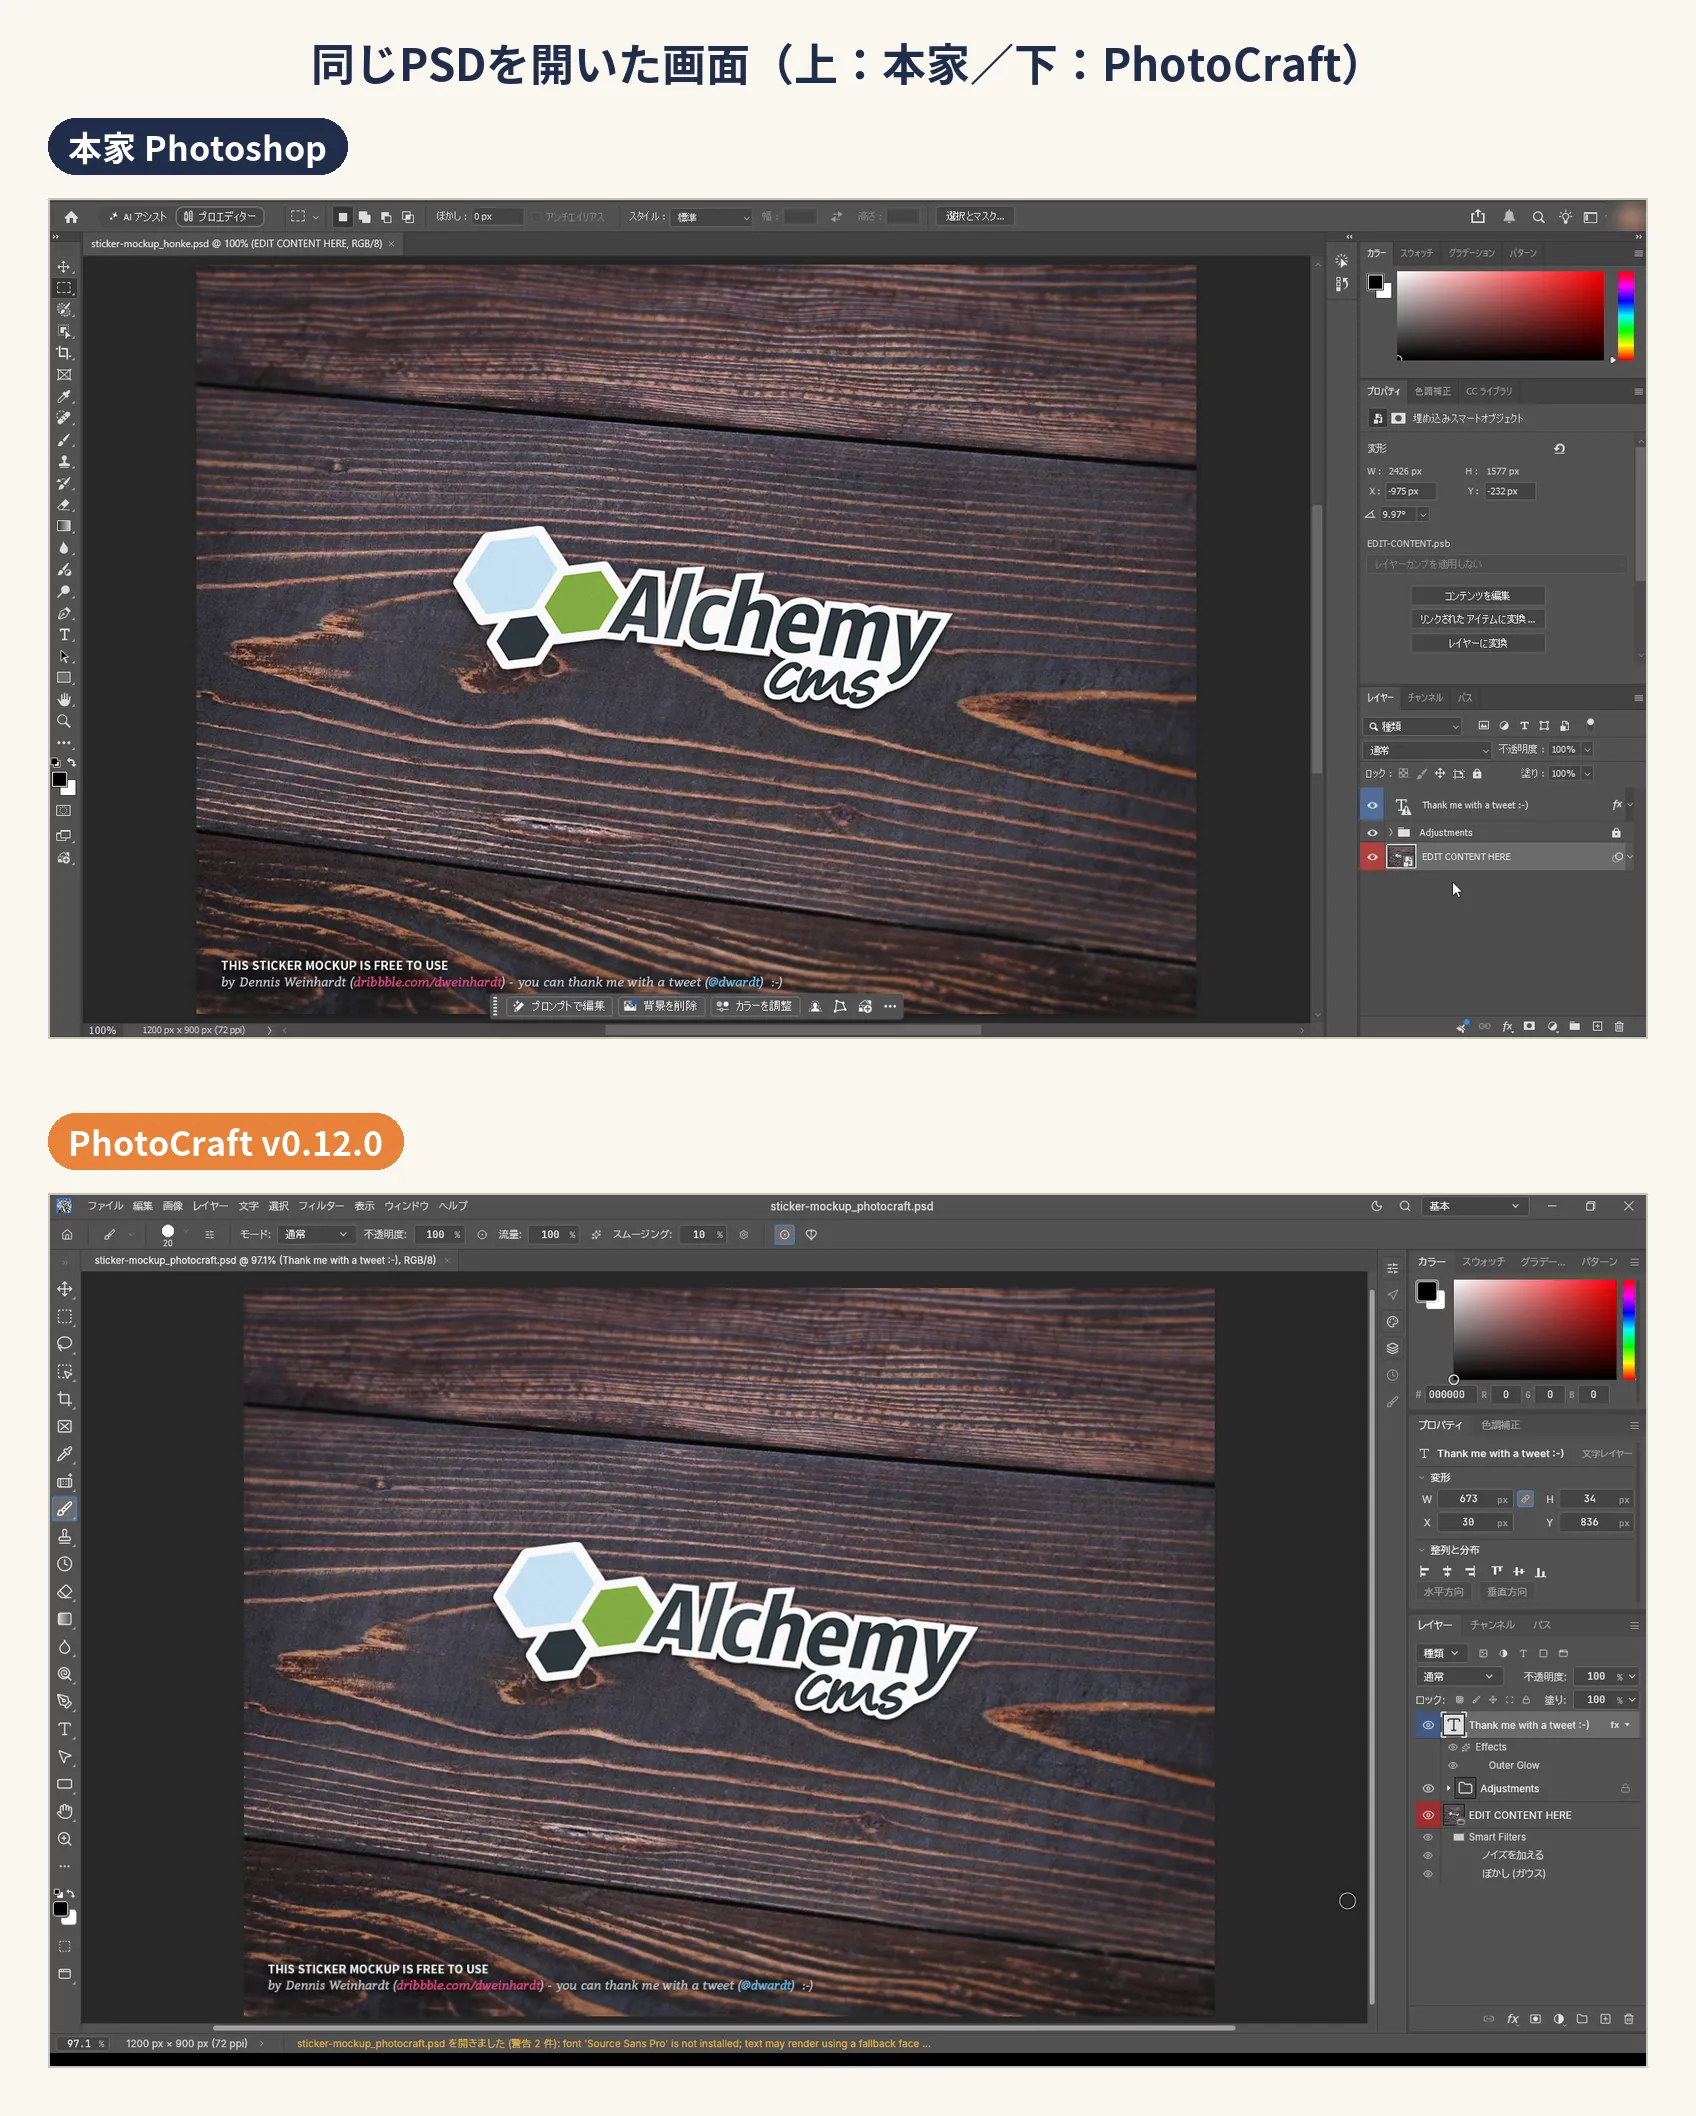The height and width of the screenshot is (2116, 1696).
Task: Toggle the Thank me with a tweet layer's eye in Photoshop
Action: click(x=1372, y=805)
